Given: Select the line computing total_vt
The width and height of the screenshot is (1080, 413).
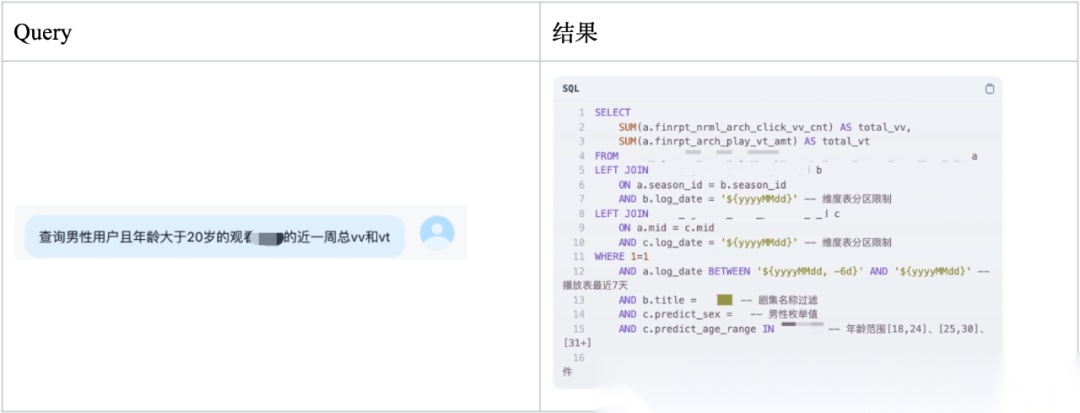Looking at the screenshot, I should pos(744,142).
